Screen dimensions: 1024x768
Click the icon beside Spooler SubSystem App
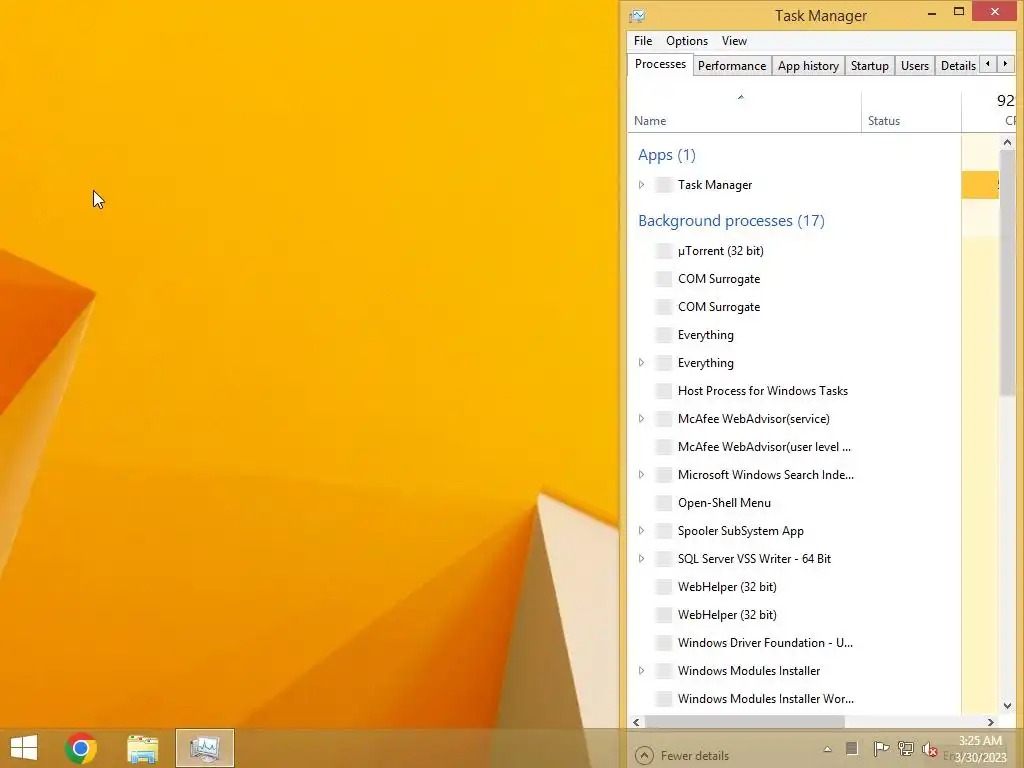(x=664, y=531)
